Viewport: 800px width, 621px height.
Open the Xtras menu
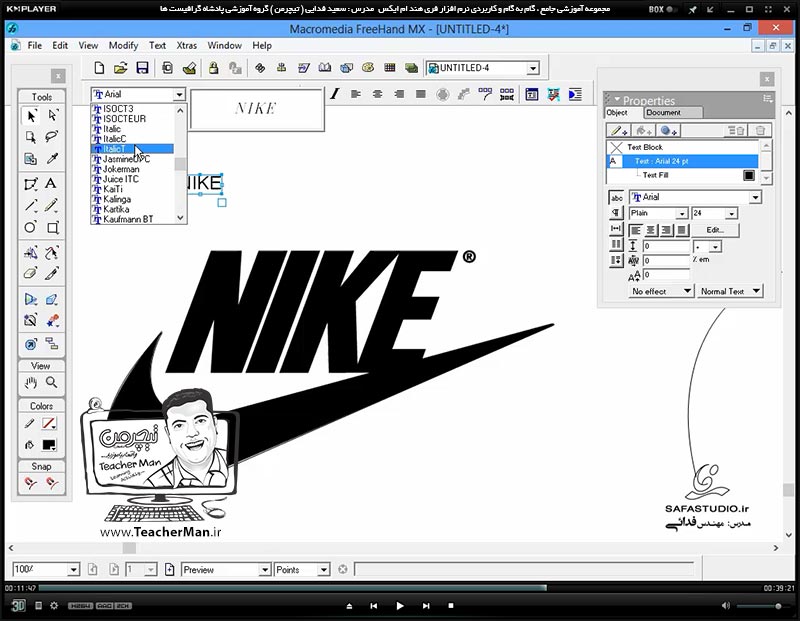click(x=186, y=45)
